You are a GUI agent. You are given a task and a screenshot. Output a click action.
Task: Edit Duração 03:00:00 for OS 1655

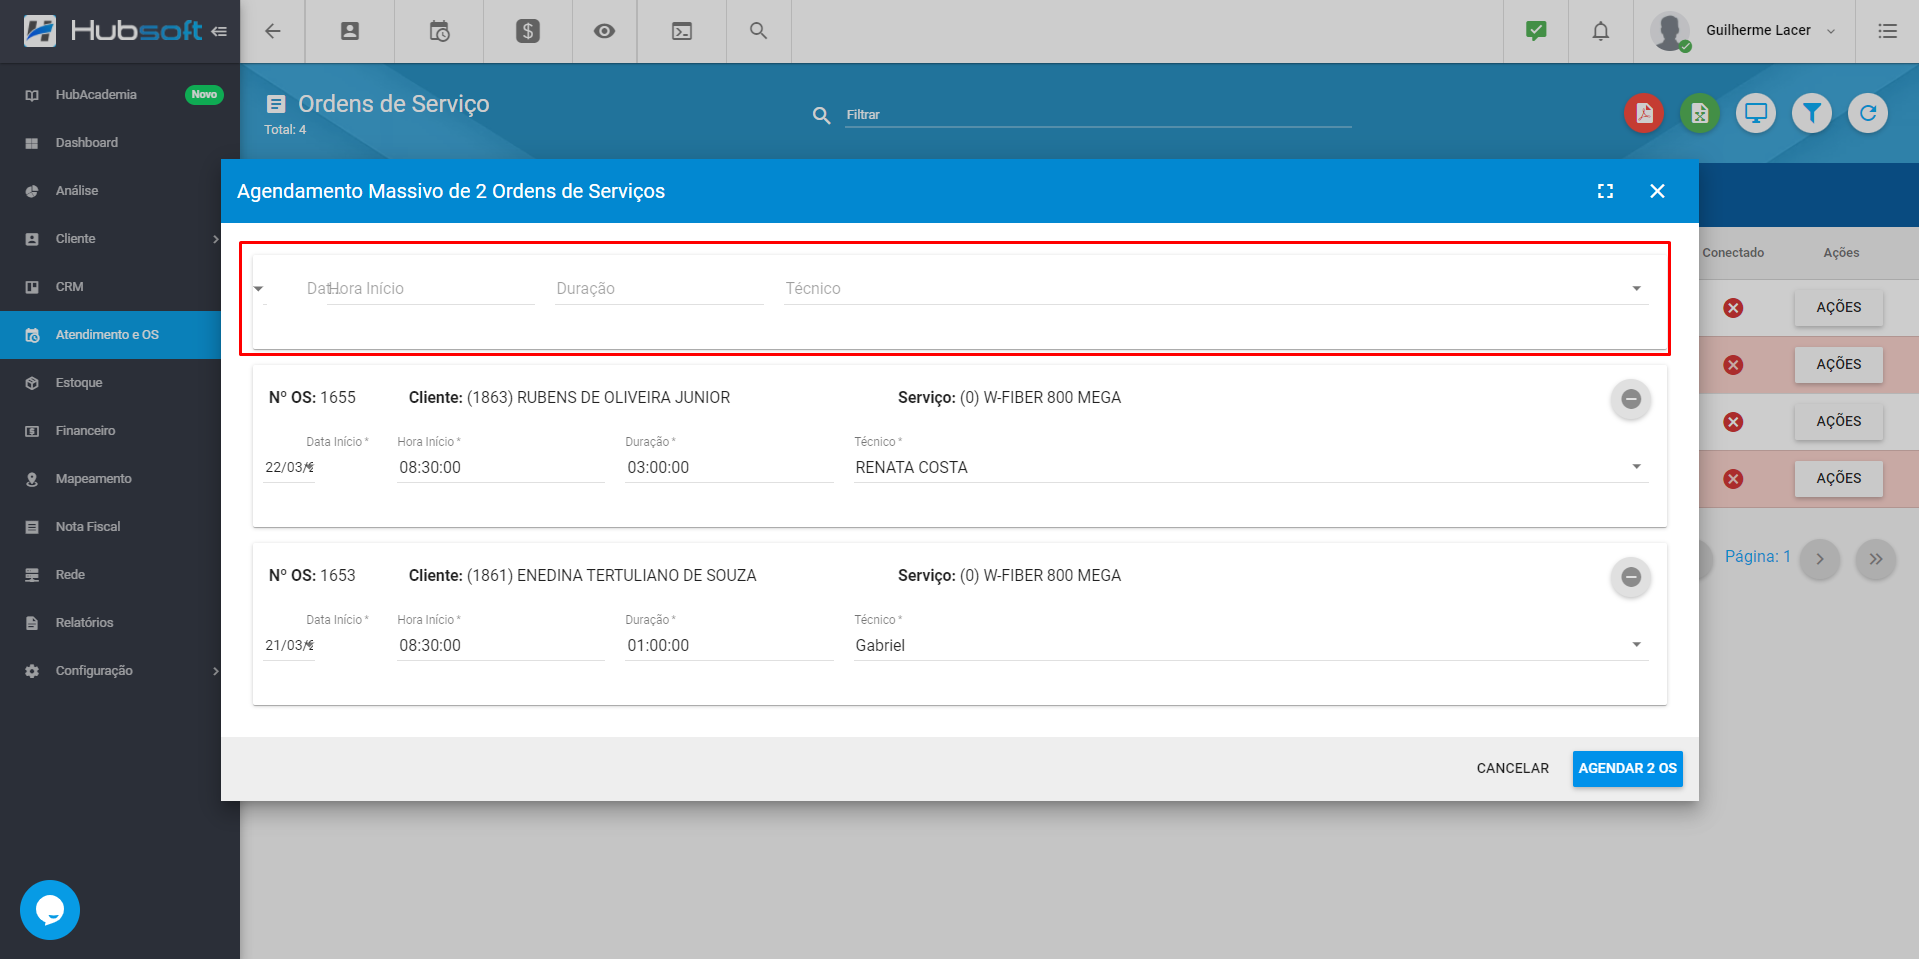click(729, 467)
